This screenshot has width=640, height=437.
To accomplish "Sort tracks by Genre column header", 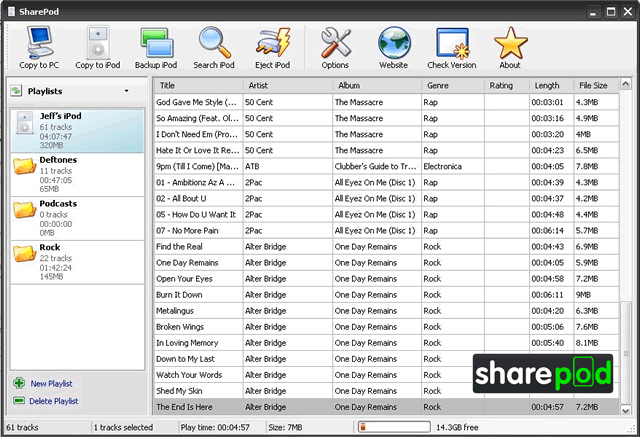I will [453, 86].
